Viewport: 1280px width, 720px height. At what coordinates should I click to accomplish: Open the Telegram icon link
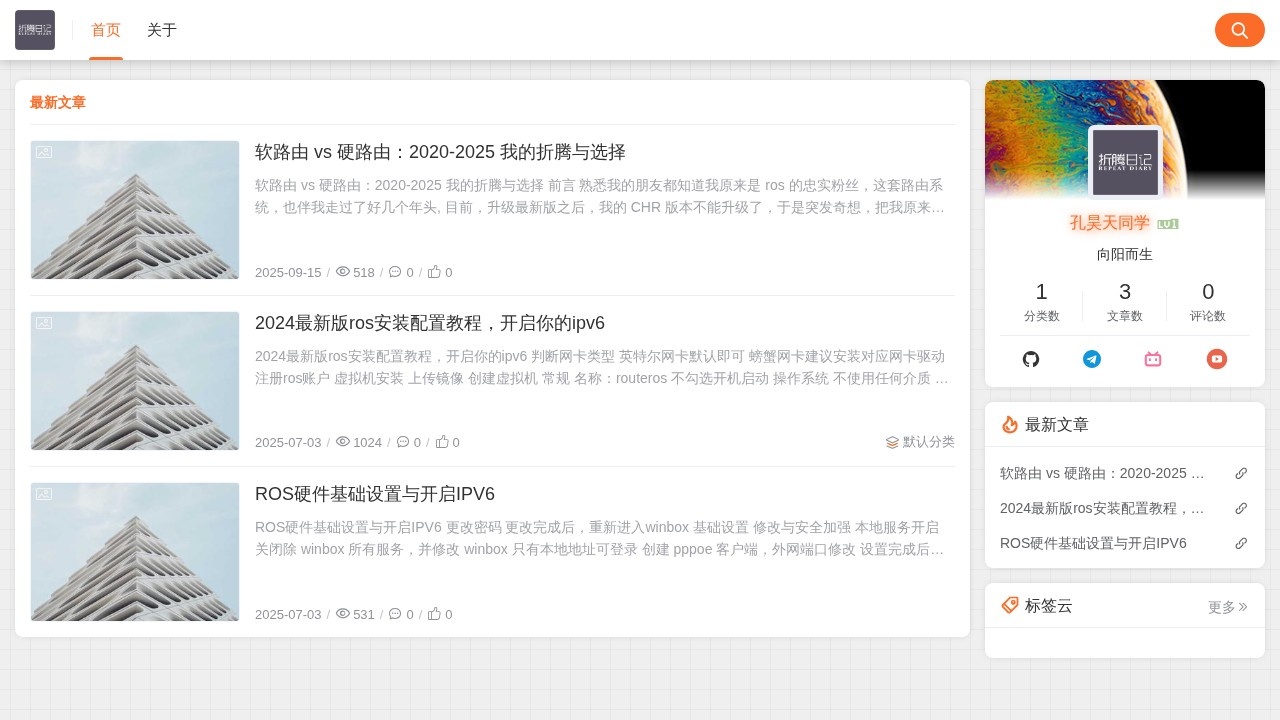[x=1092, y=359]
